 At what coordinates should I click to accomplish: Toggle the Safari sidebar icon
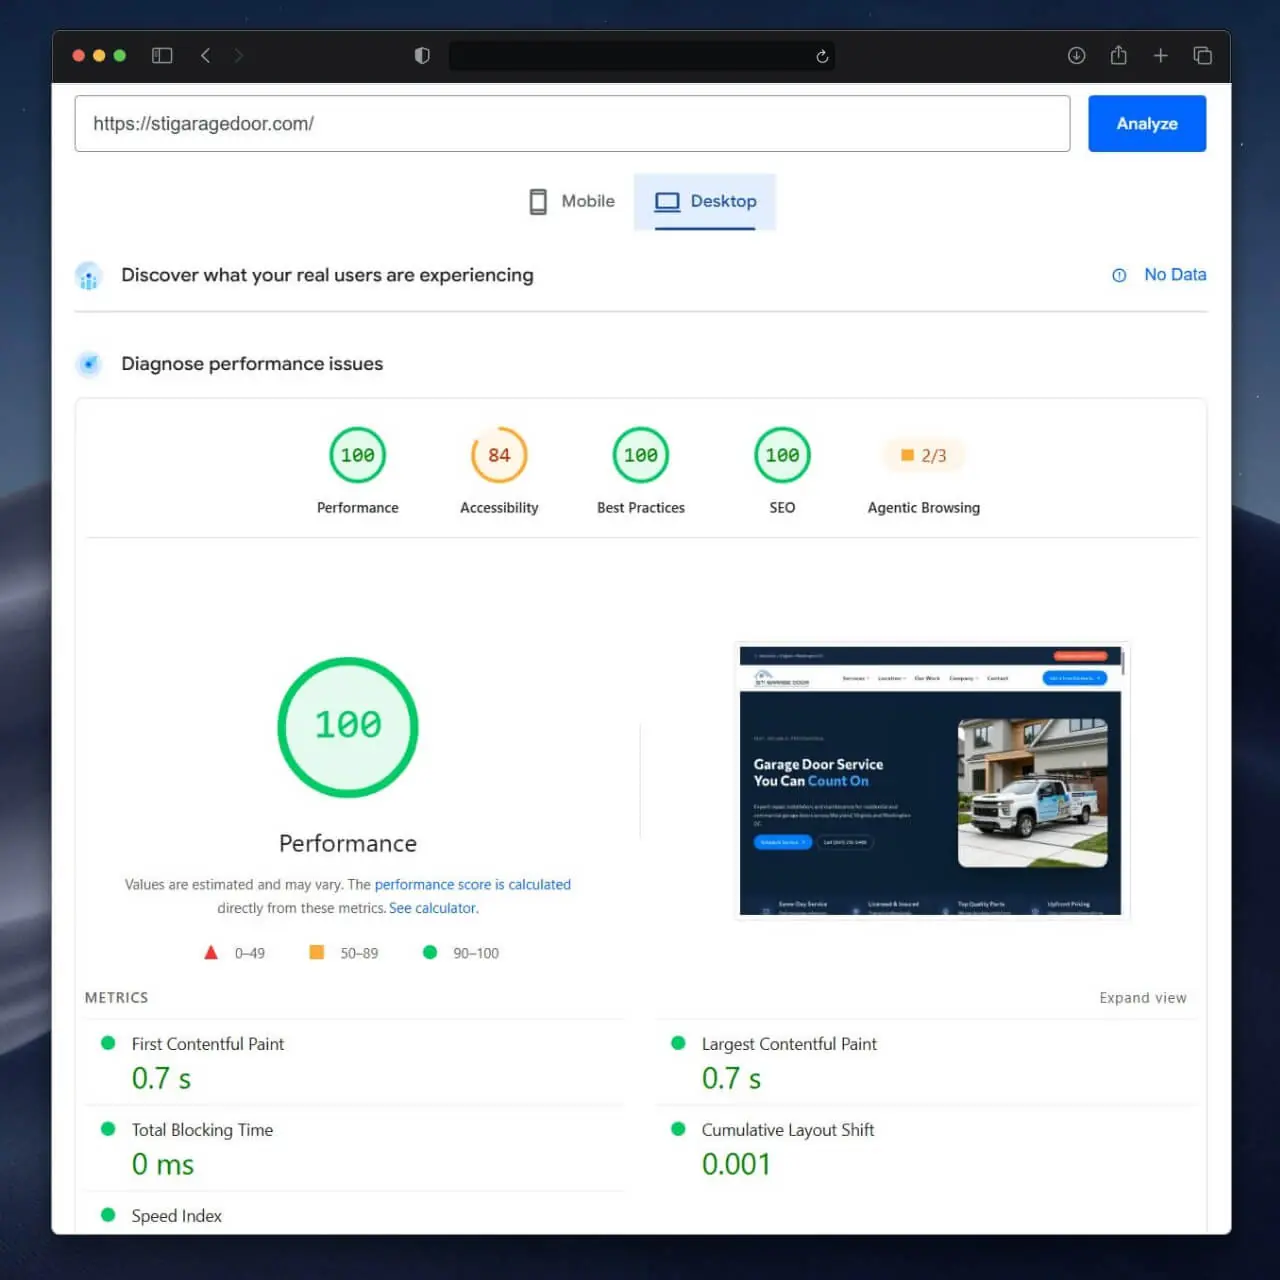tap(162, 56)
